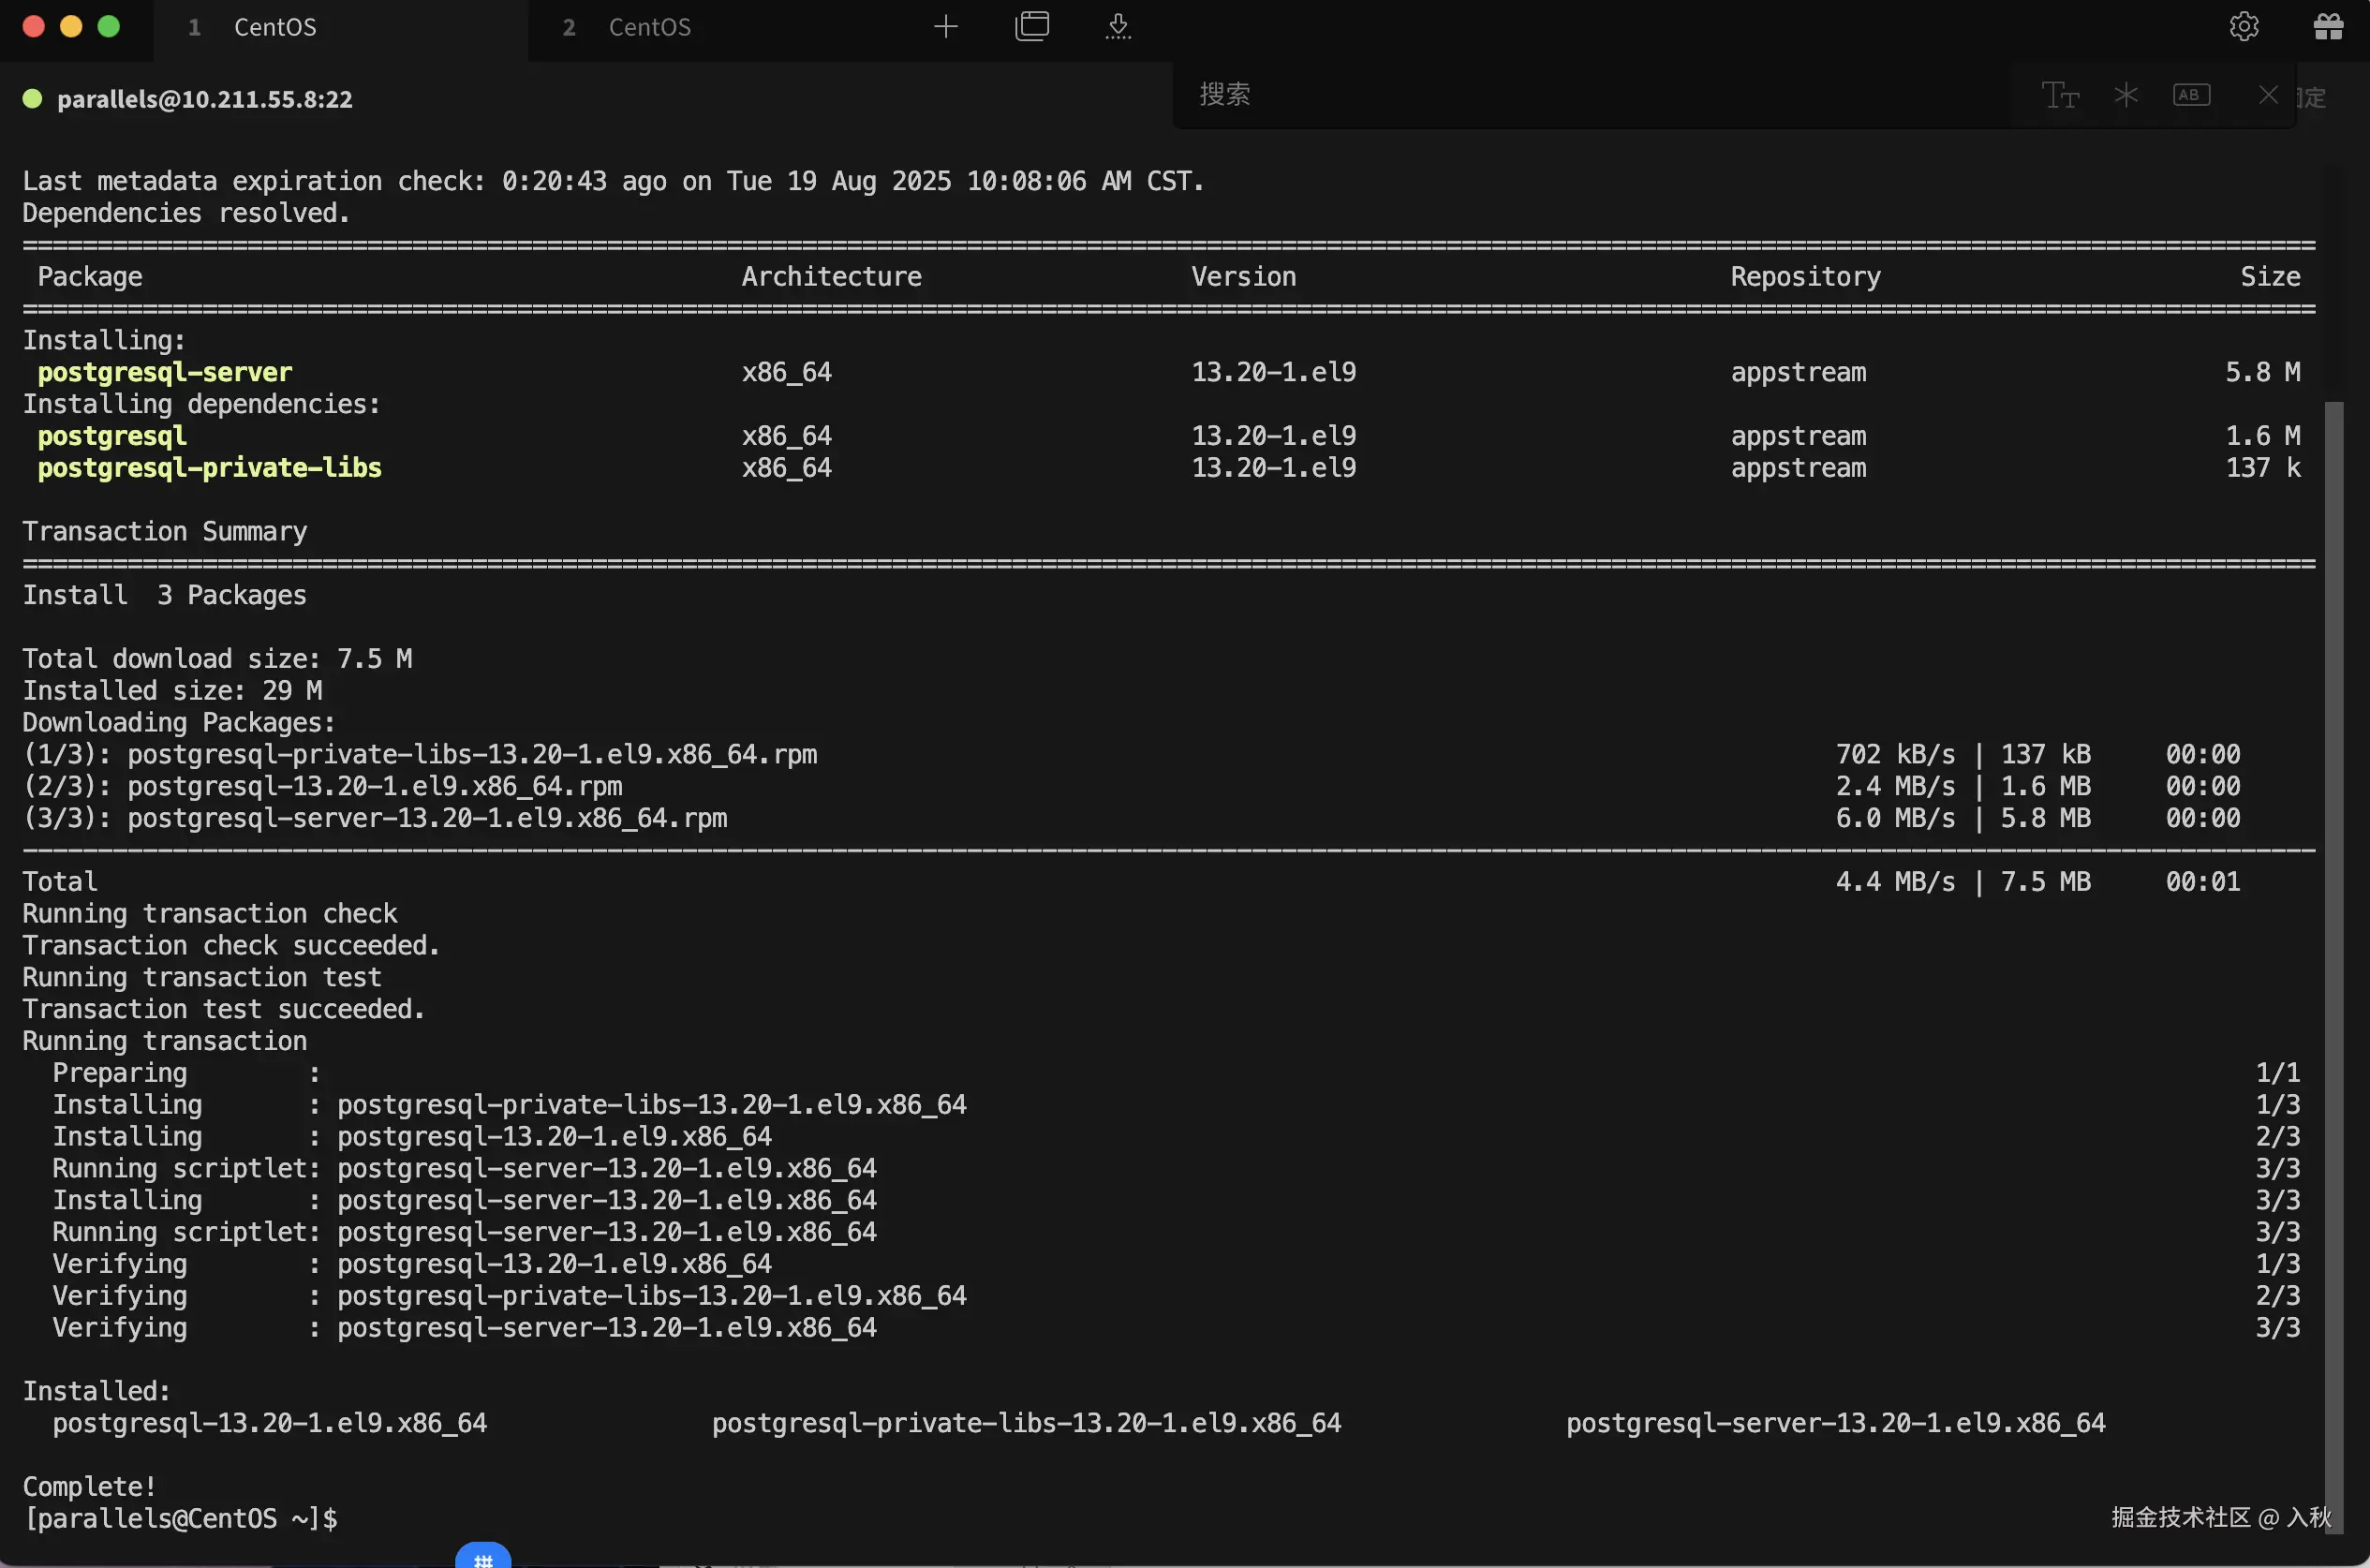This screenshot has height=1568, width=2370.
Task: Click green fullscreen window button
Action: tap(109, 27)
